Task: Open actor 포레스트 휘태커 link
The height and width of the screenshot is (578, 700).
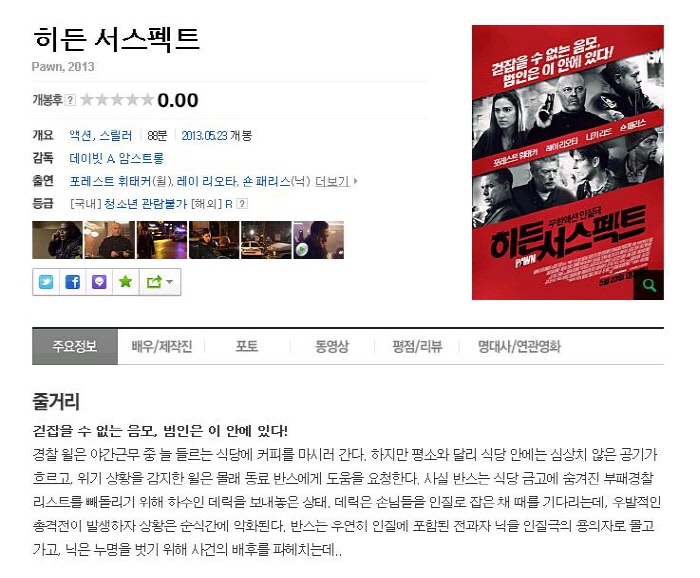Action: coord(110,181)
